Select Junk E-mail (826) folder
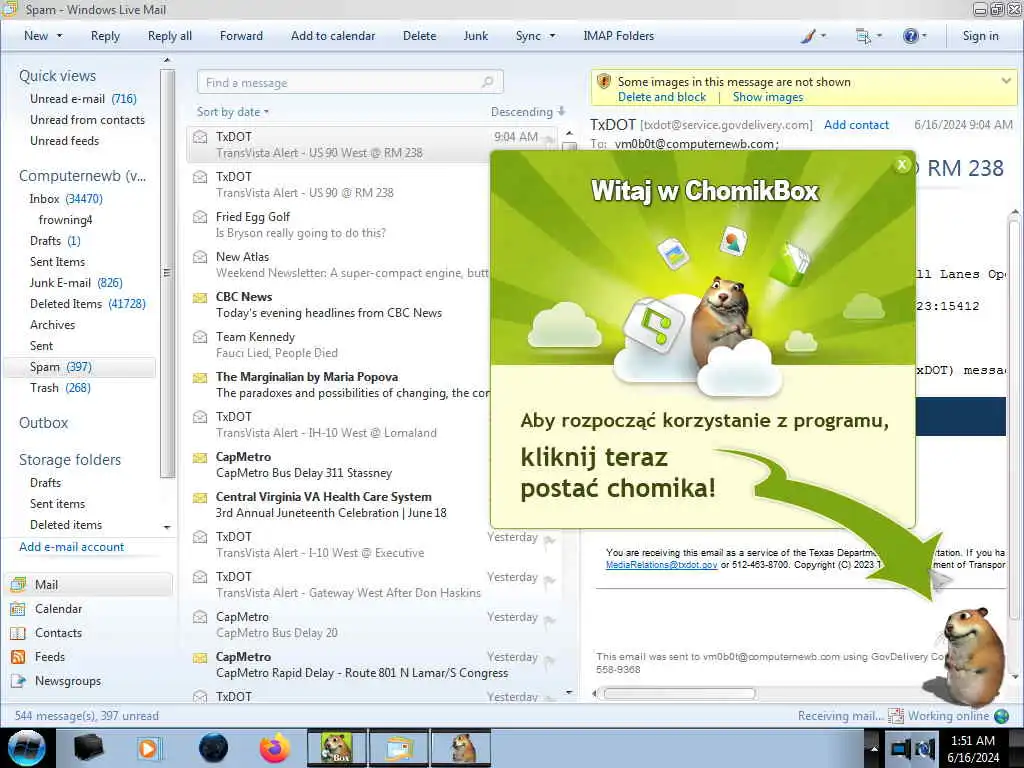The height and width of the screenshot is (768, 1024). coord(76,283)
